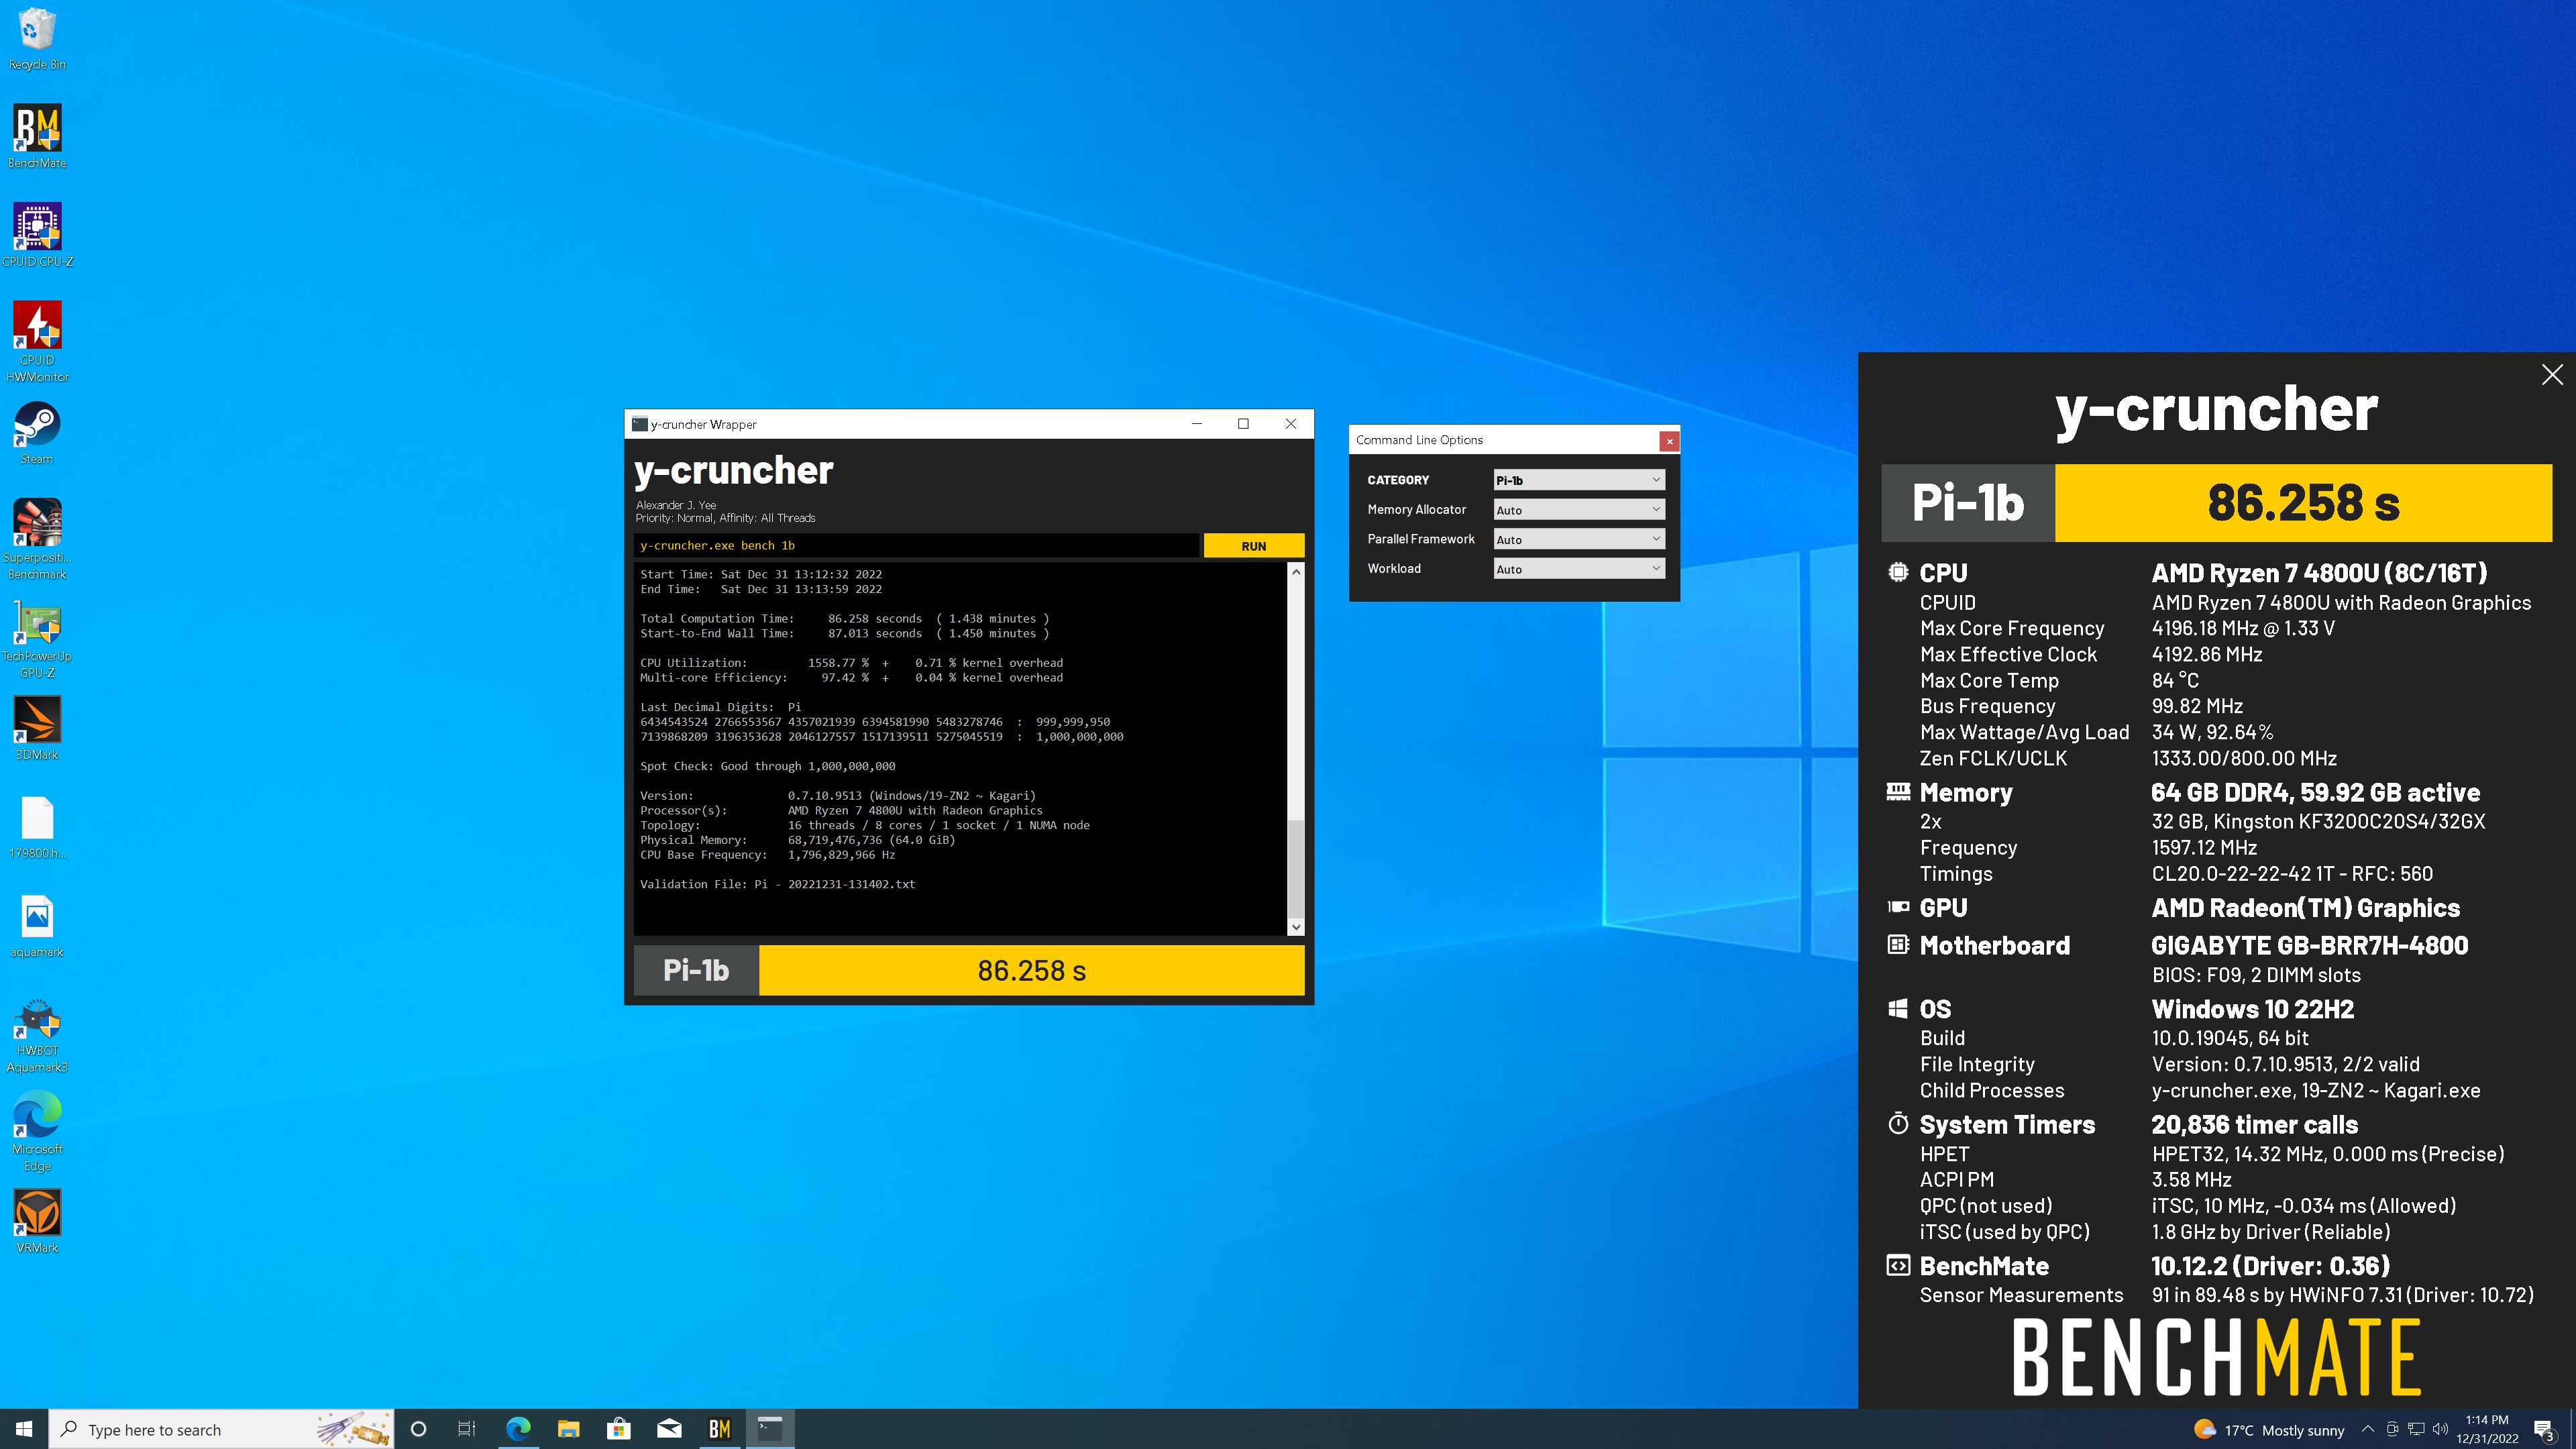
Task: Open volume control in system tray
Action: pyautogui.click(x=2441, y=1429)
